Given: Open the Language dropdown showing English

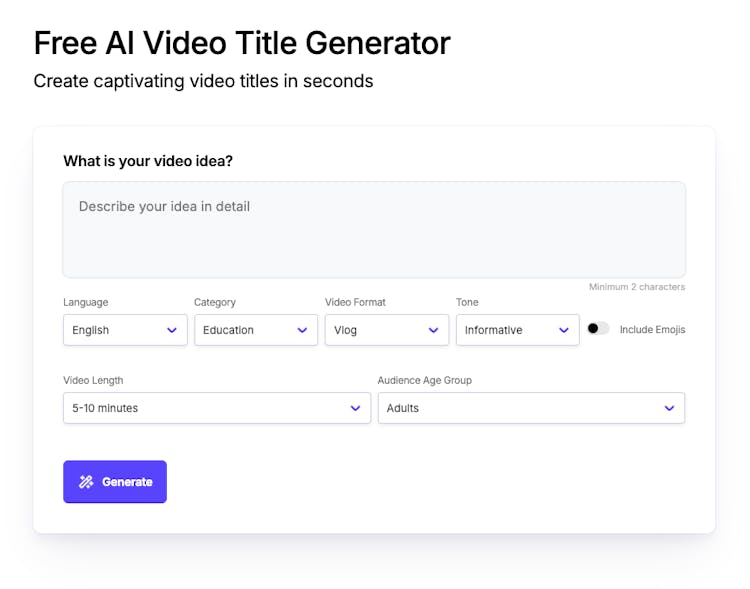Looking at the screenshot, I should 115,330.
